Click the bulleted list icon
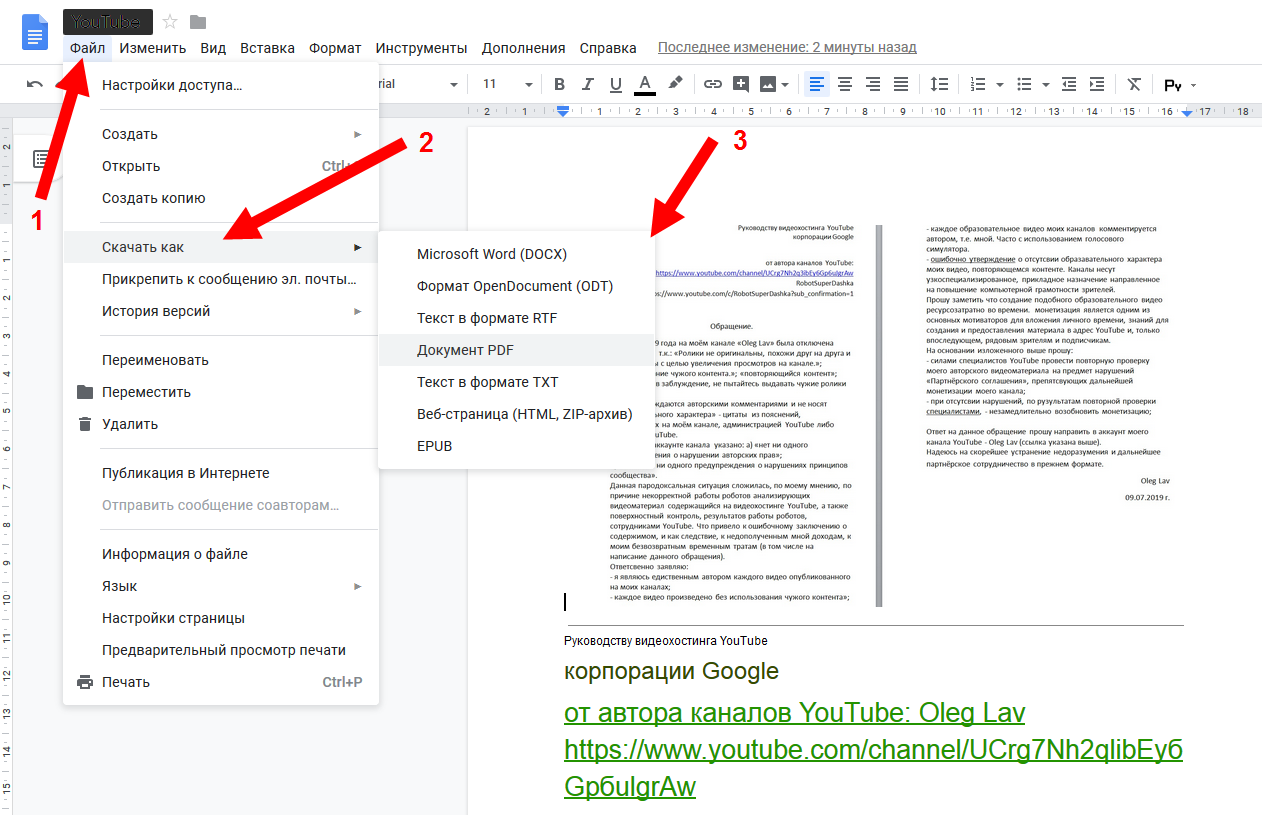 [x=1024, y=84]
